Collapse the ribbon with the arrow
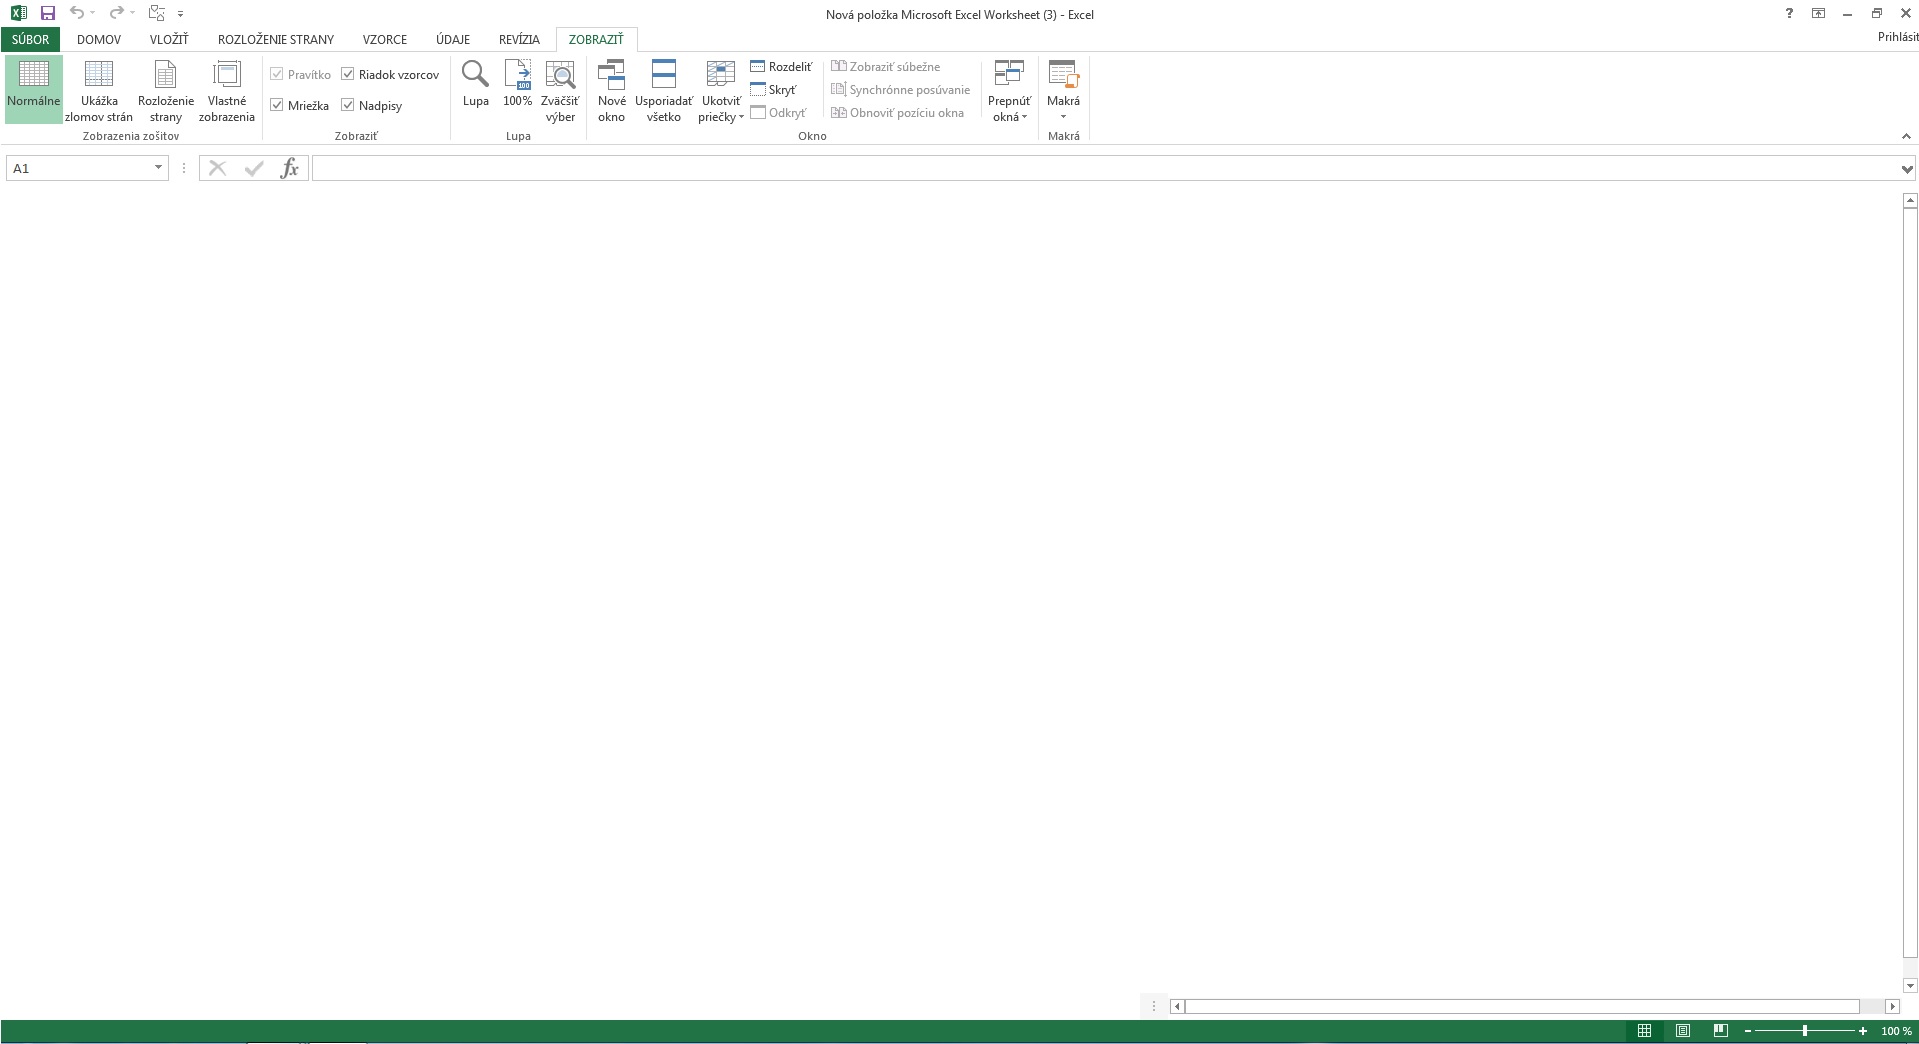Viewport: 1919px width, 1044px height. [x=1905, y=136]
